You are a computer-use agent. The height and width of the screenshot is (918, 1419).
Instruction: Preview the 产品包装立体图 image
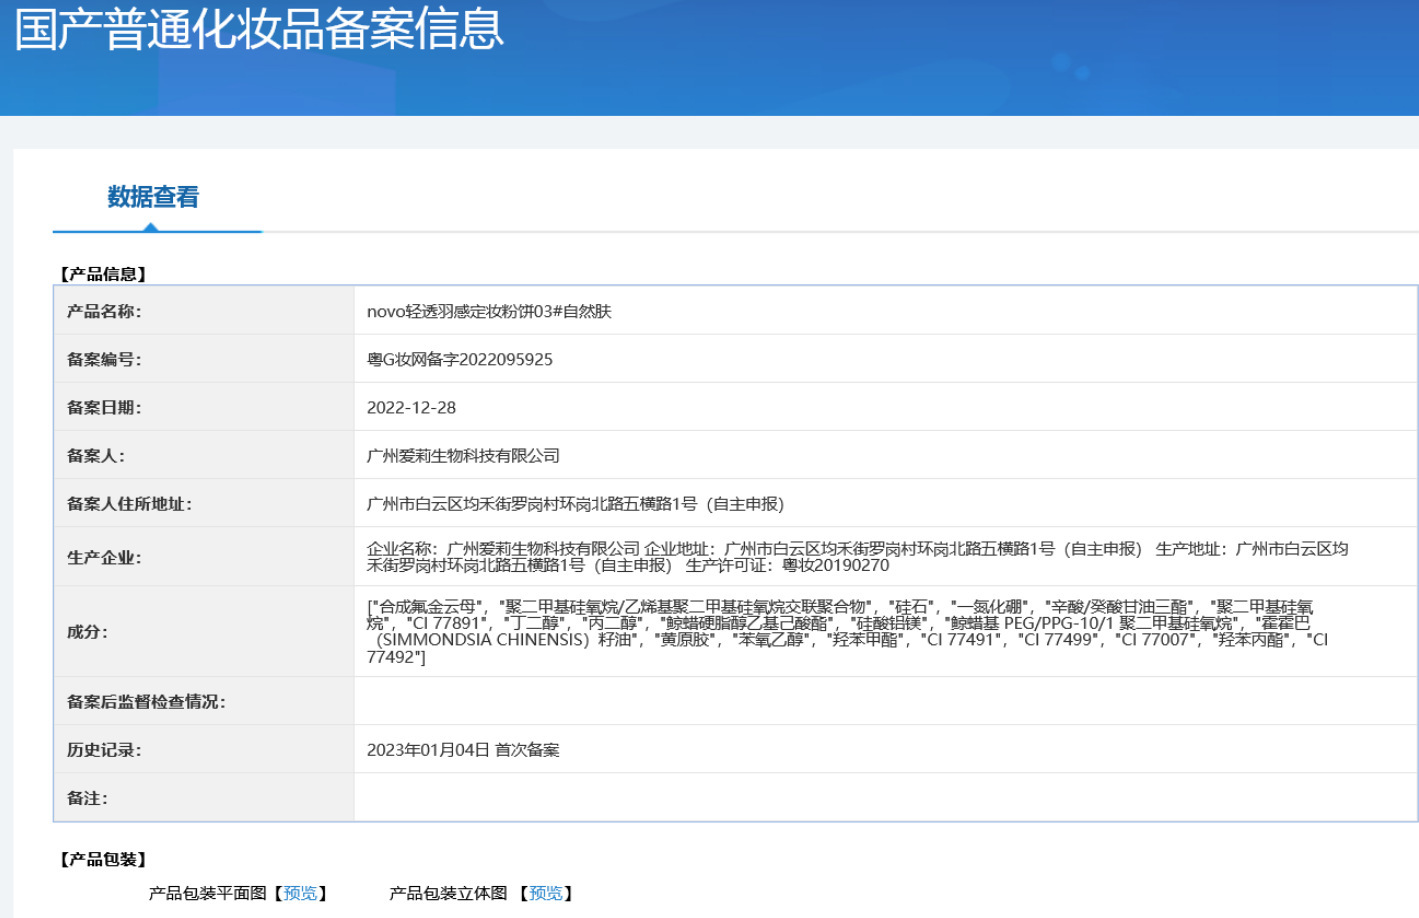(545, 893)
